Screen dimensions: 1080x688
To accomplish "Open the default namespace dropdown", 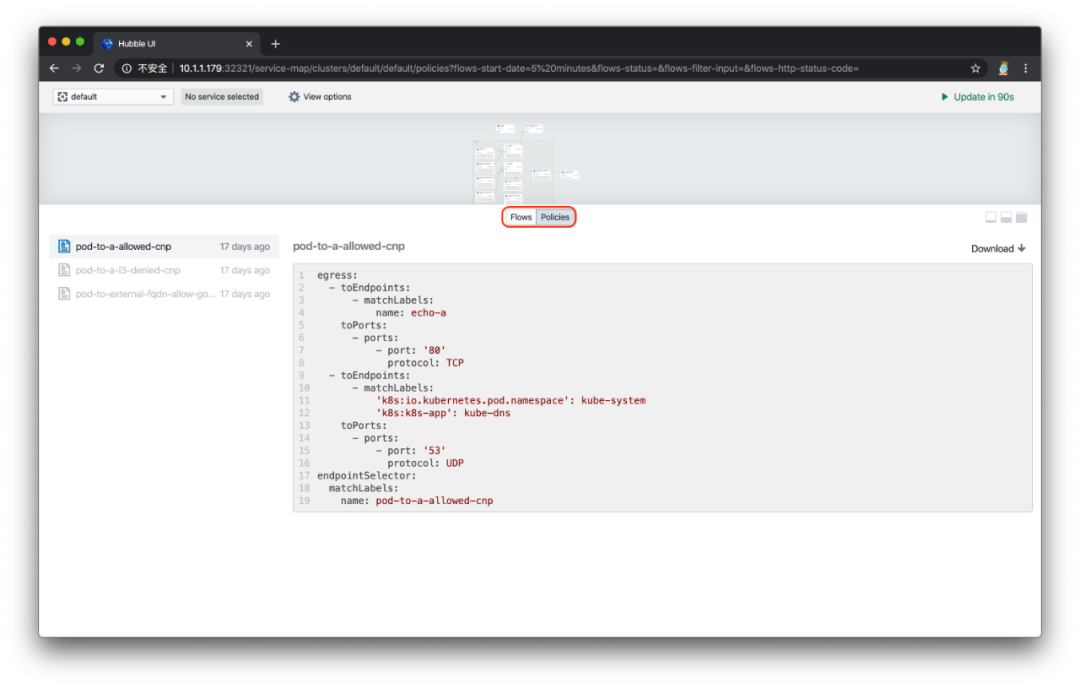I will (113, 97).
